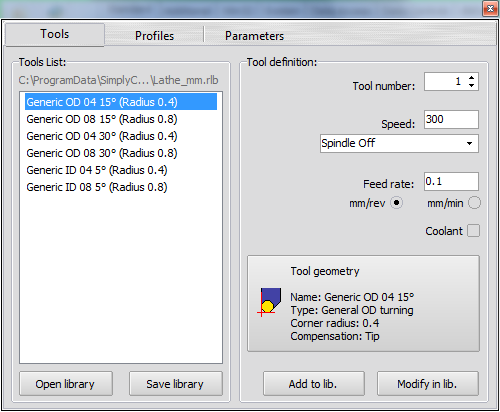Screen dimensions: 500x412
Task: Open the Spindle Off dropdown
Action: coord(399,144)
